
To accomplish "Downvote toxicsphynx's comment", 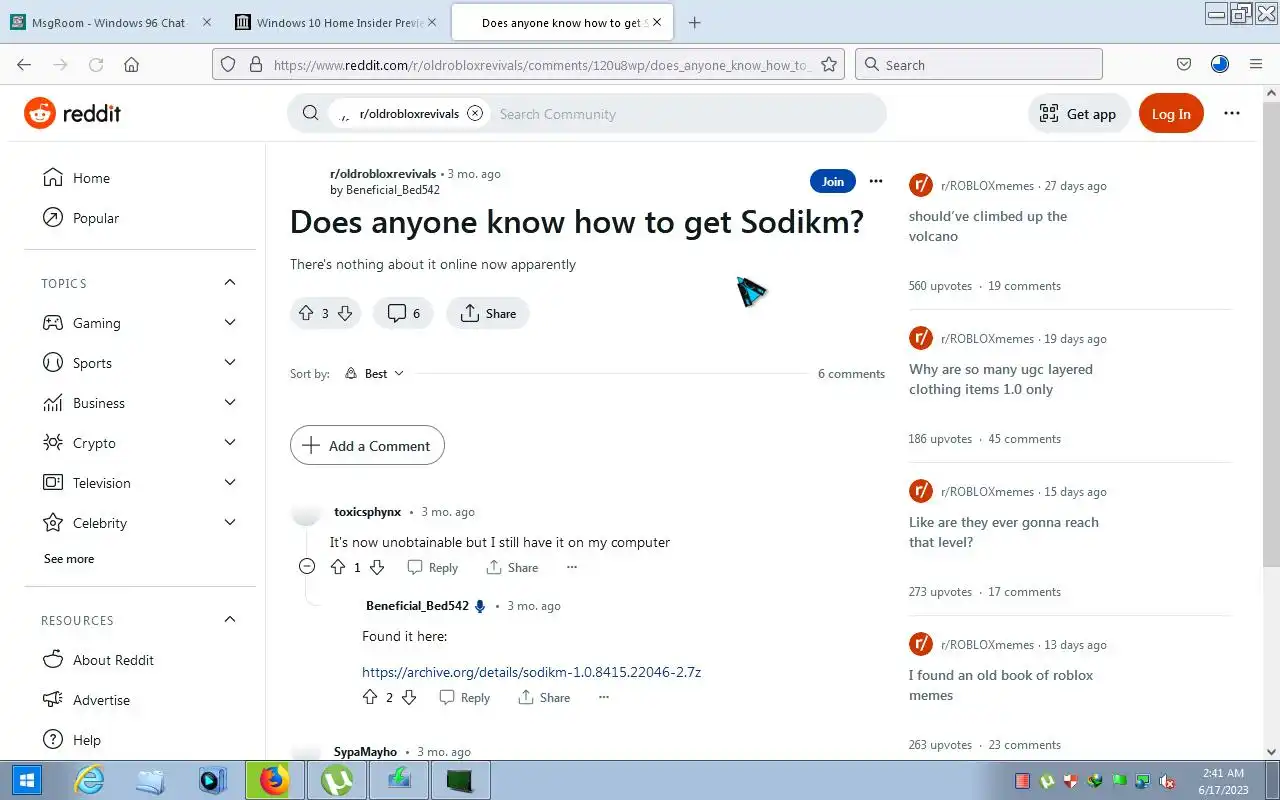I will (377, 567).
